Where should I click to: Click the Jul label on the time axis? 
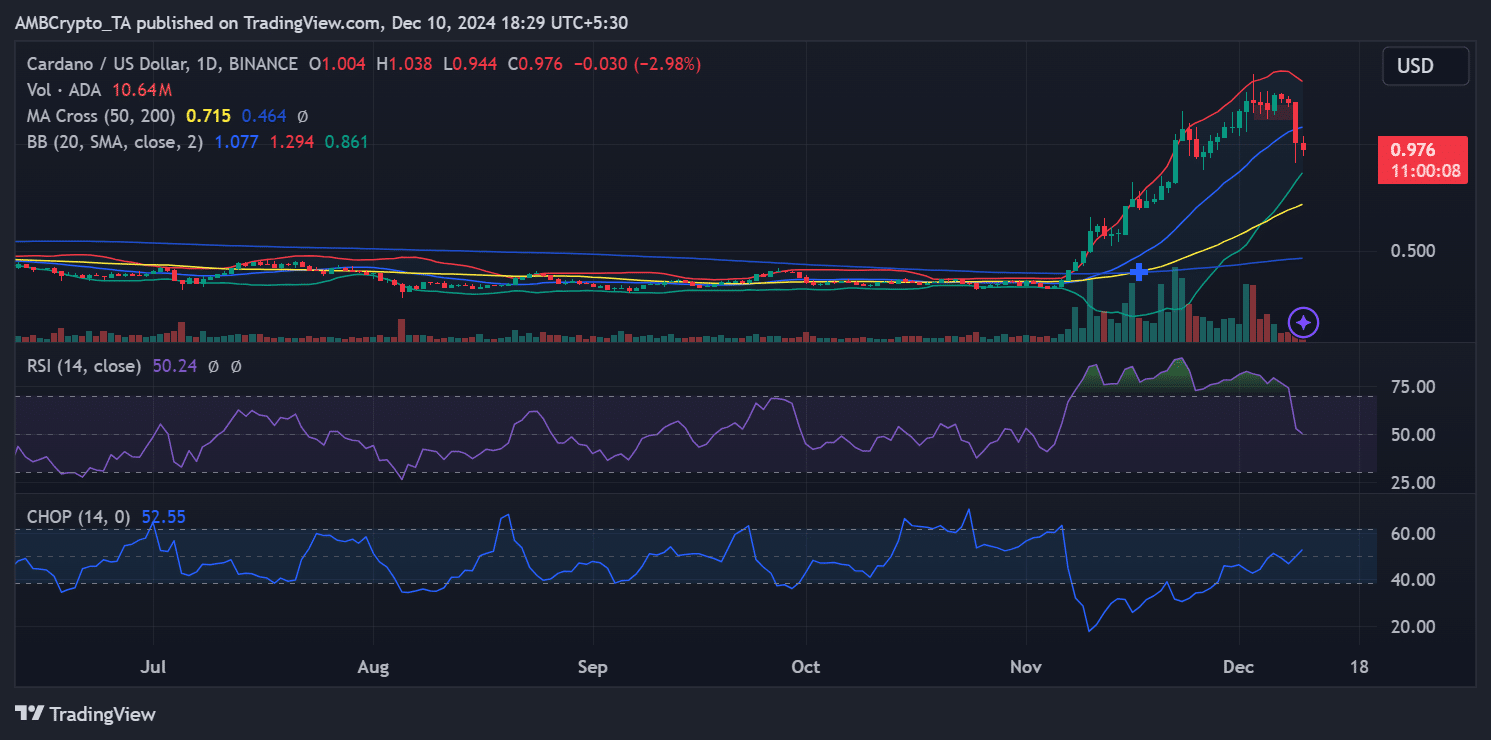point(153,665)
